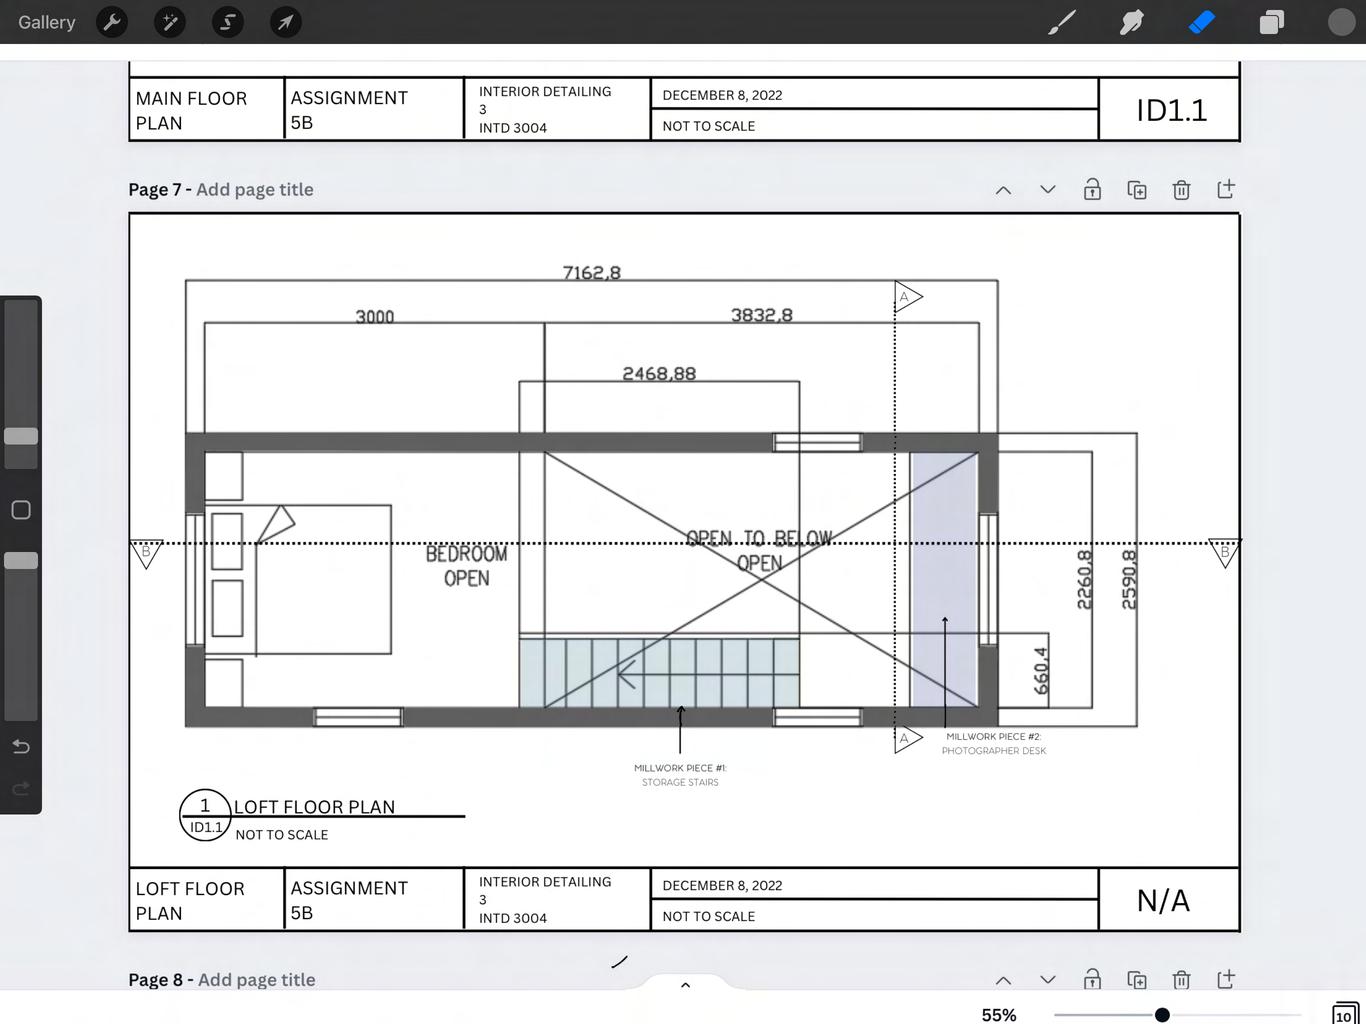
Task: Duplicate Page 8
Action: (1137, 980)
